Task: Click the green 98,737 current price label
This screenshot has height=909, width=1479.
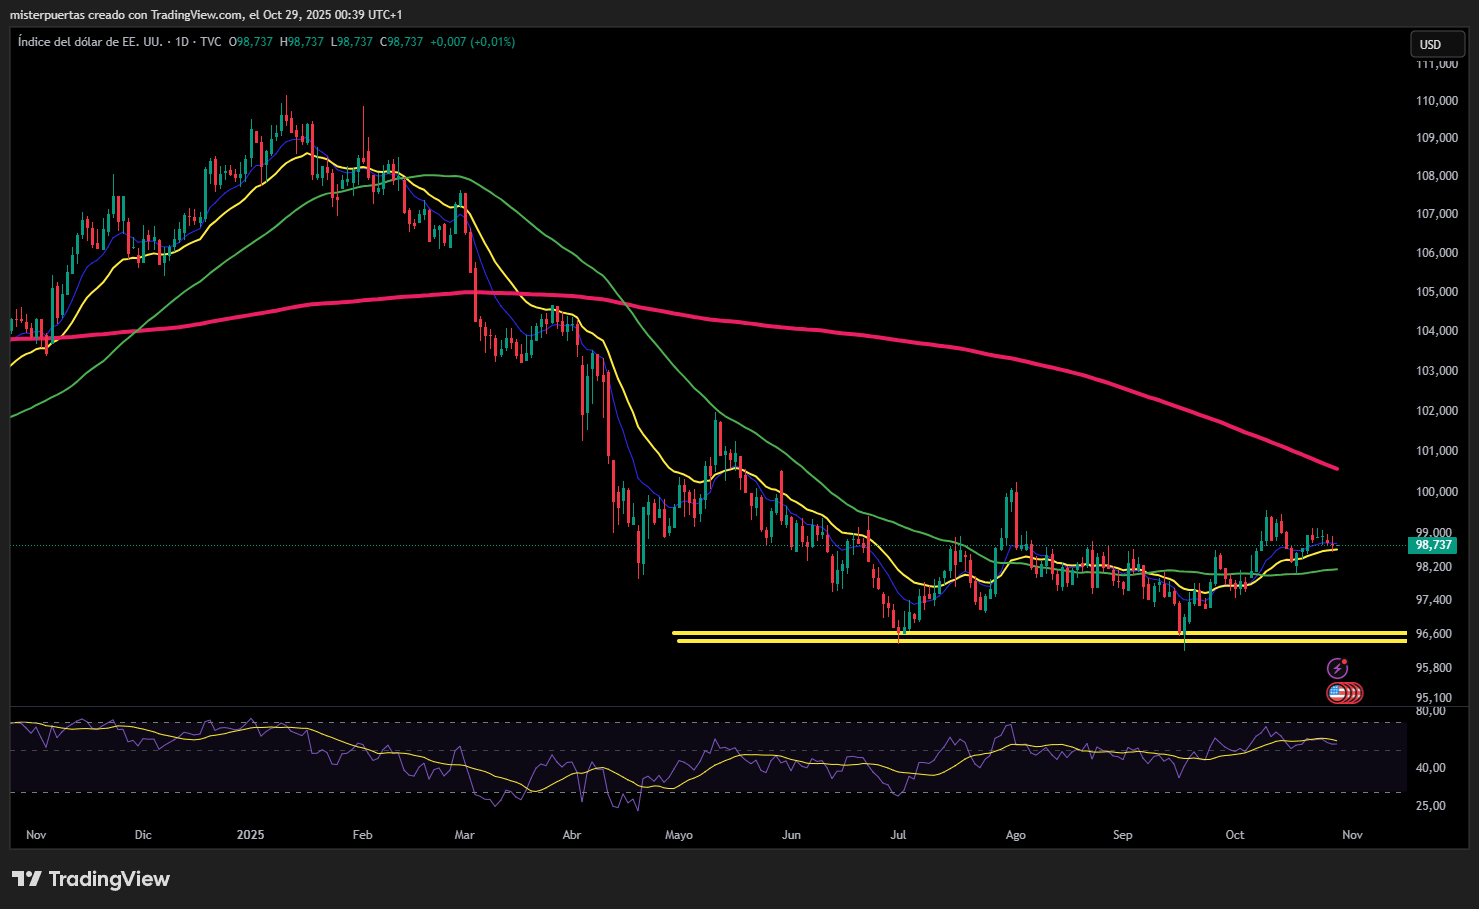Action: [x=1432, y=545]
